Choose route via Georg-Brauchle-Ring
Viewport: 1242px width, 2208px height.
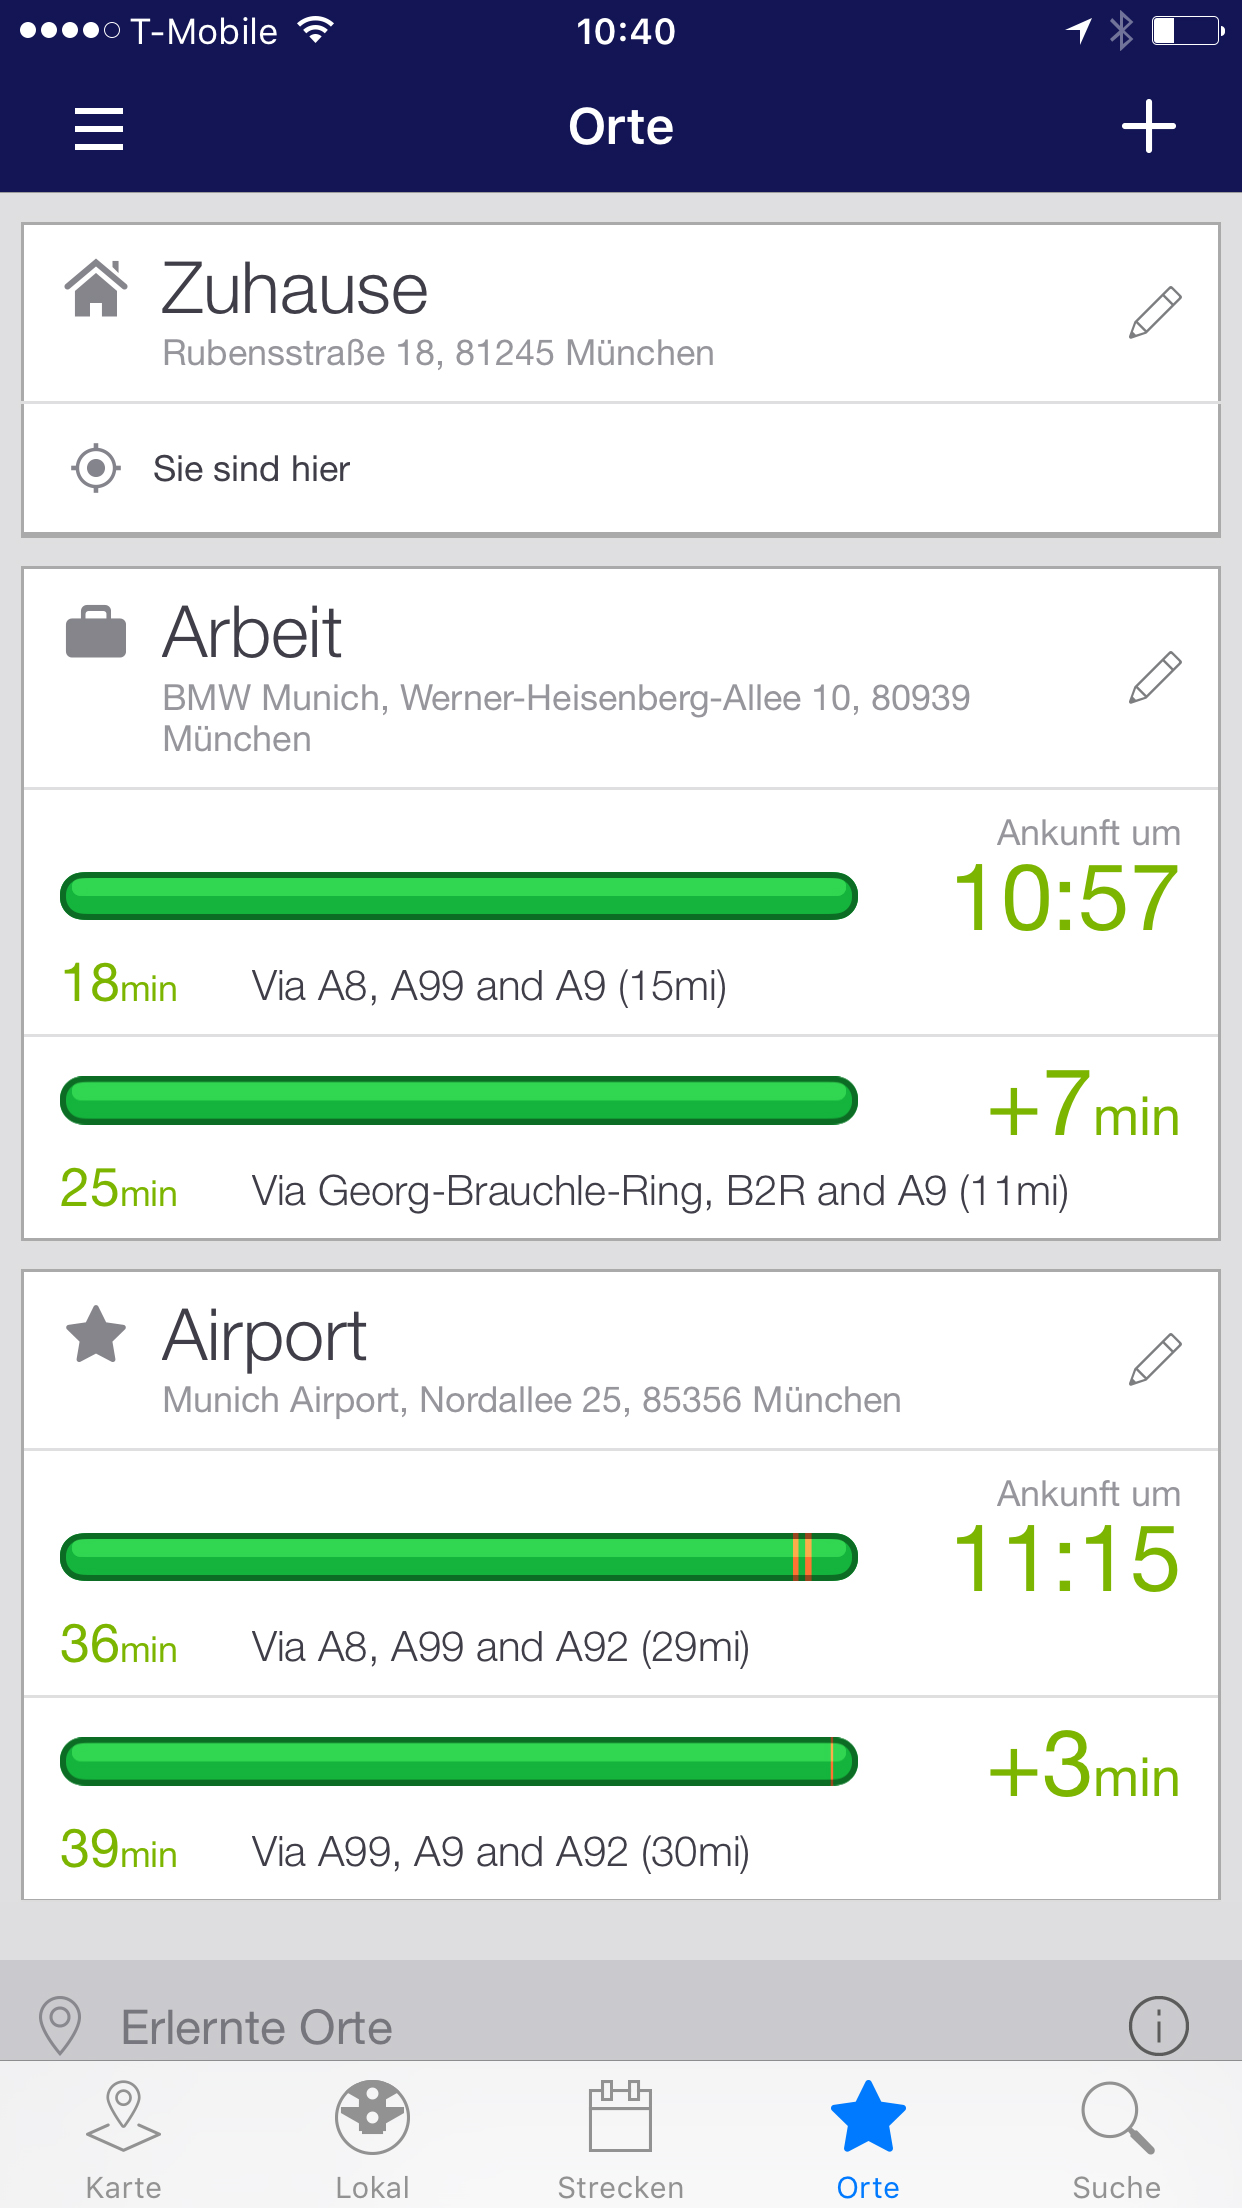coord(660,1191)
